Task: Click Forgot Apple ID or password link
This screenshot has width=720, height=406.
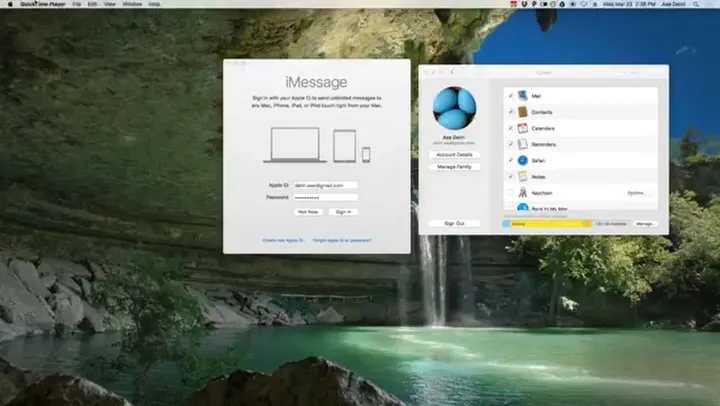Action: click(x=342, y=240)
